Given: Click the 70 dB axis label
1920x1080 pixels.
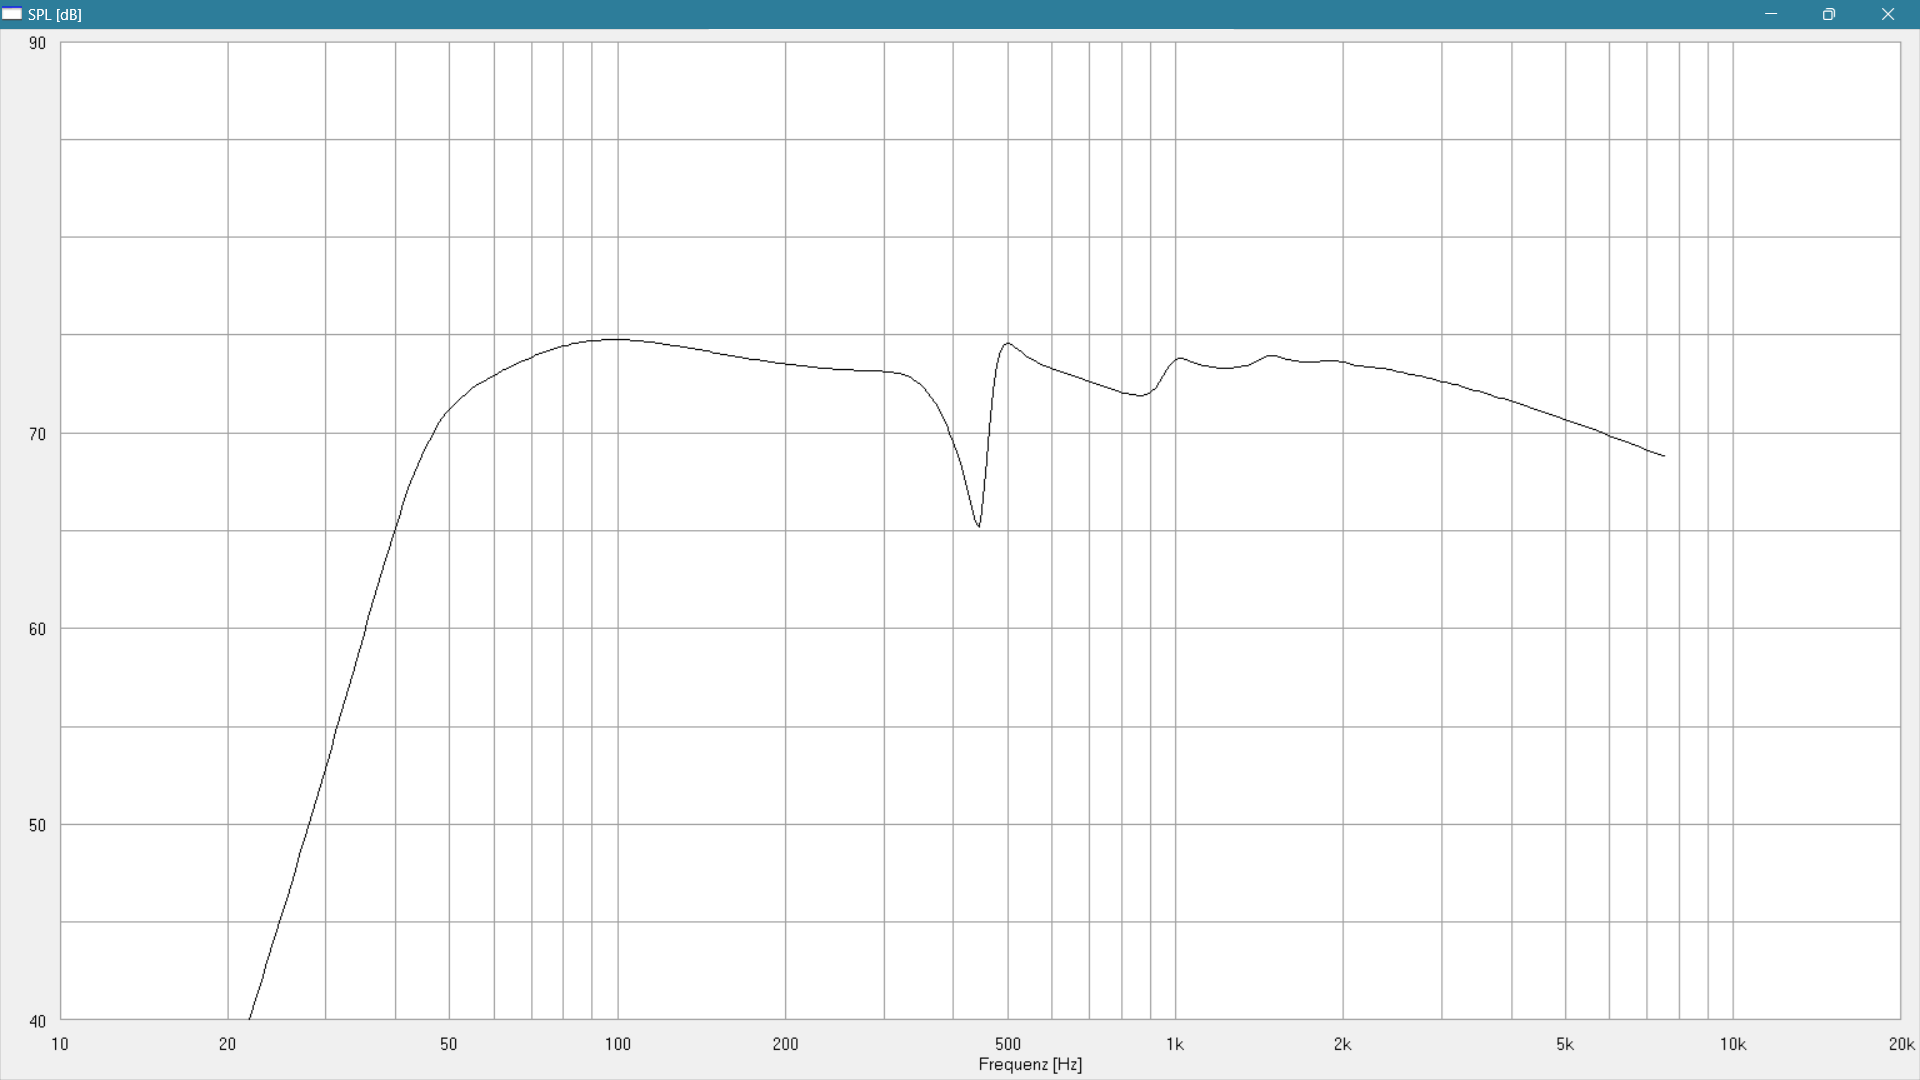Looking at the screenshot, I should pos(37,434).
